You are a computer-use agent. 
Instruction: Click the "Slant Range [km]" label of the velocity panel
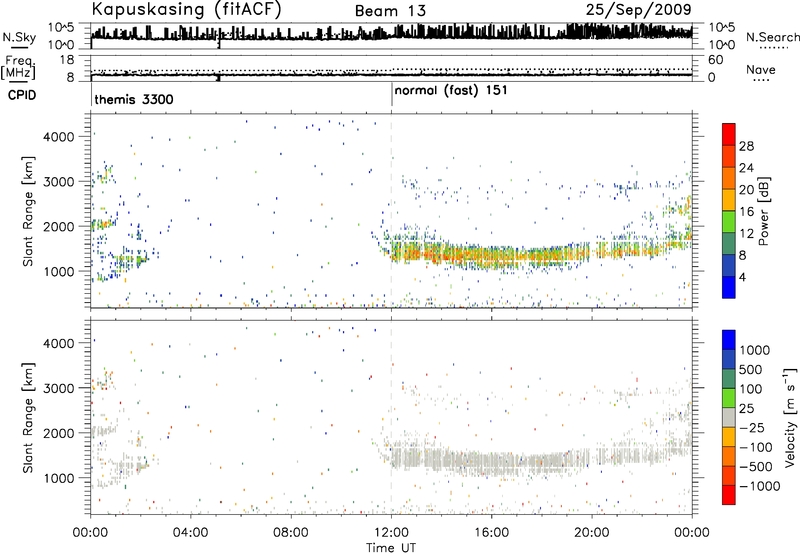(29, 417)
